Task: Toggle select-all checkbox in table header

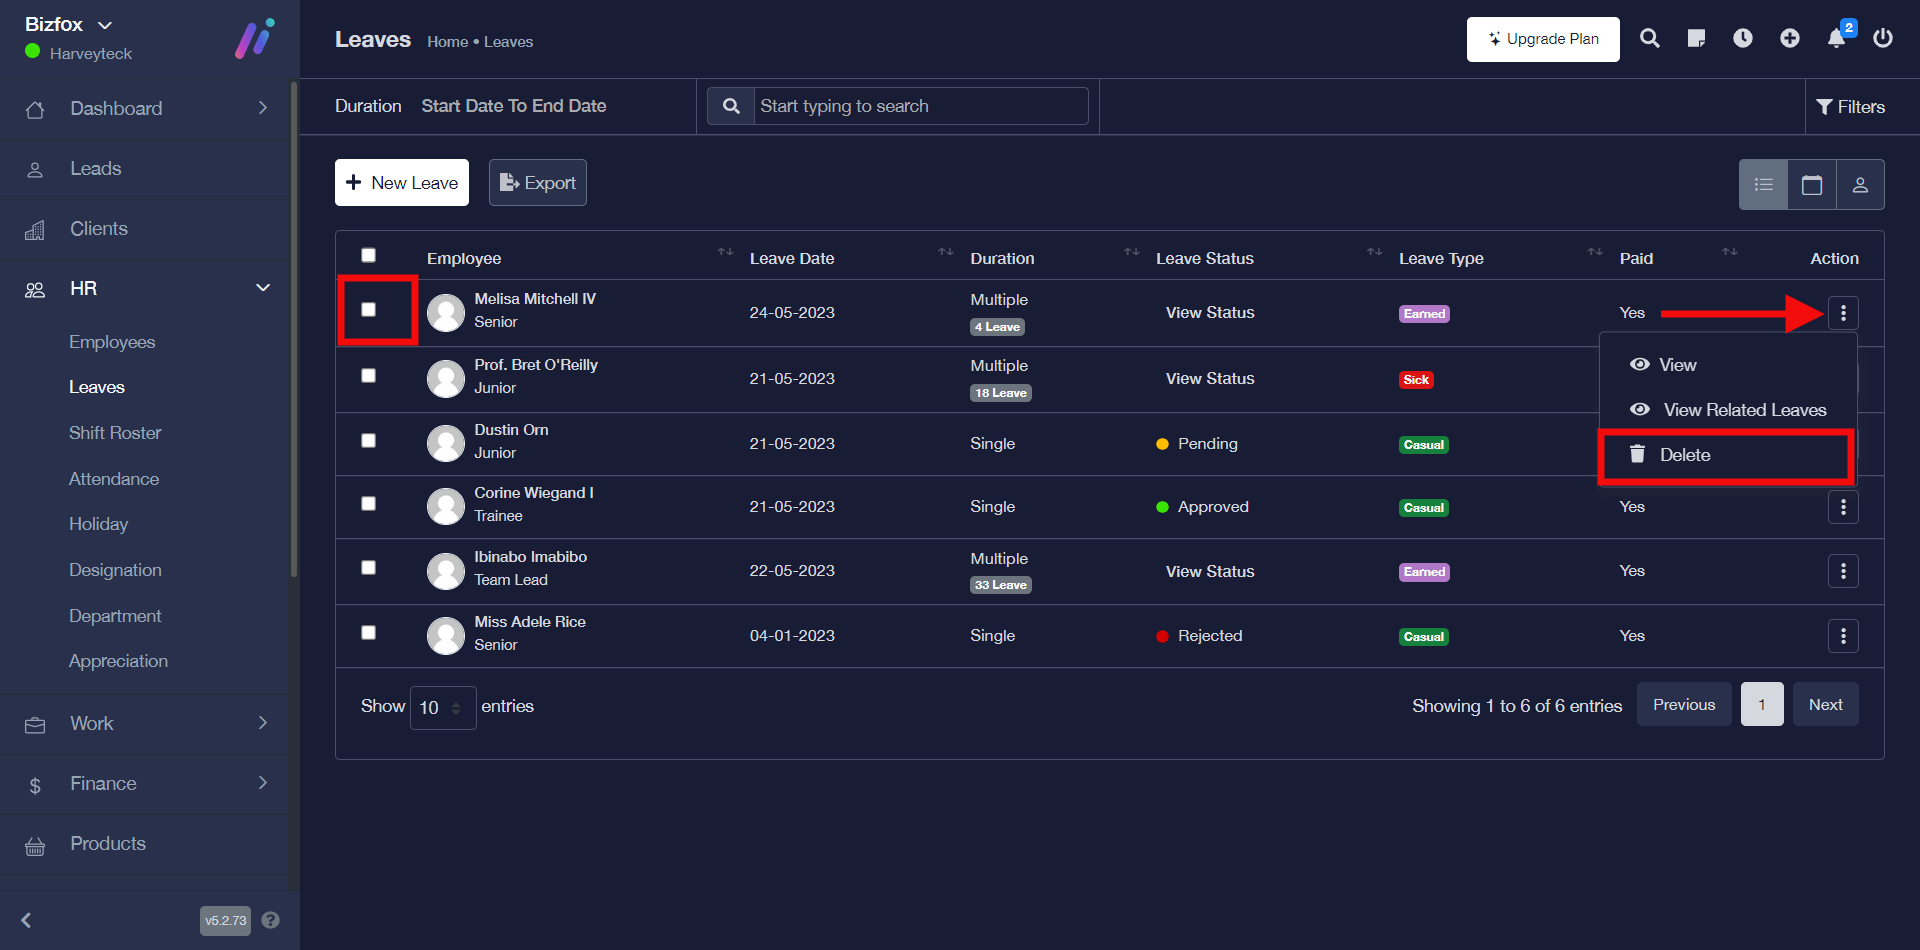Action: coord(369,255)
